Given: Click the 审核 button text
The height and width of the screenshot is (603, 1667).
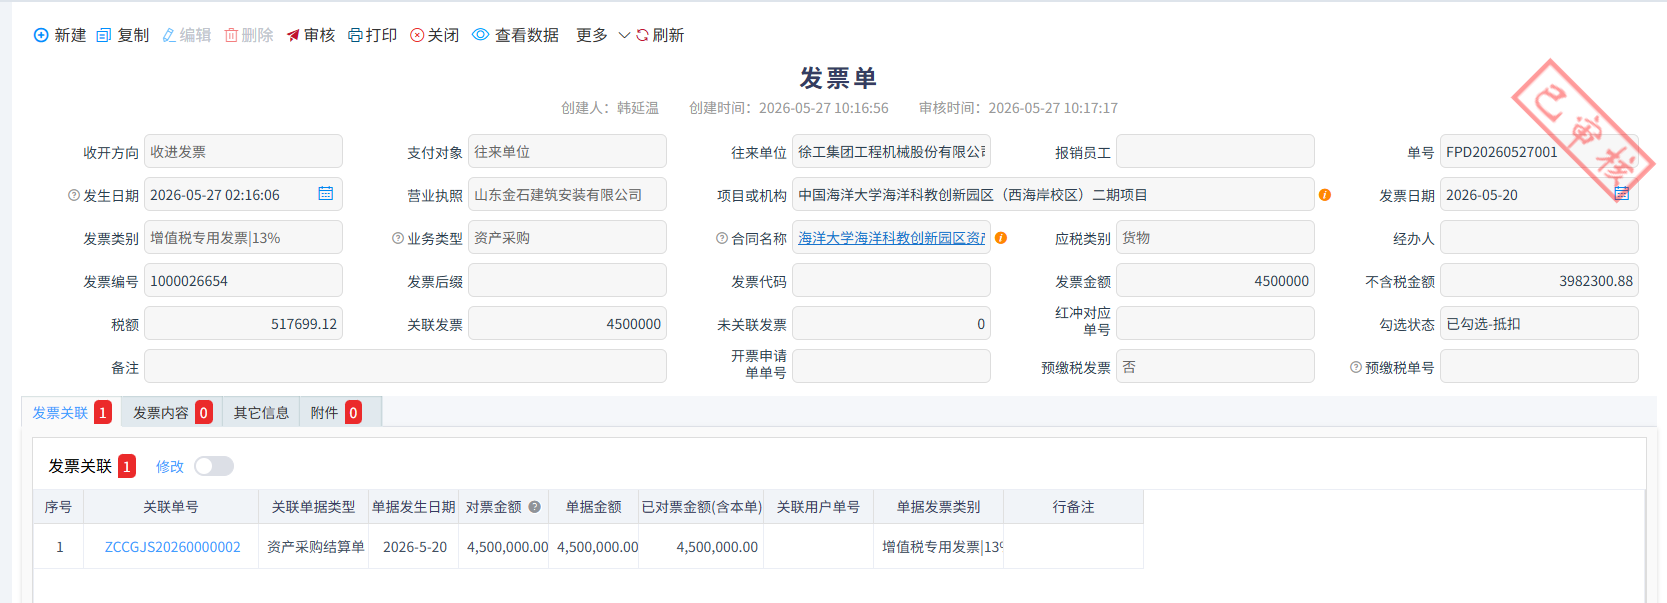Looking at the screenshot, I should tap(320, 35).
